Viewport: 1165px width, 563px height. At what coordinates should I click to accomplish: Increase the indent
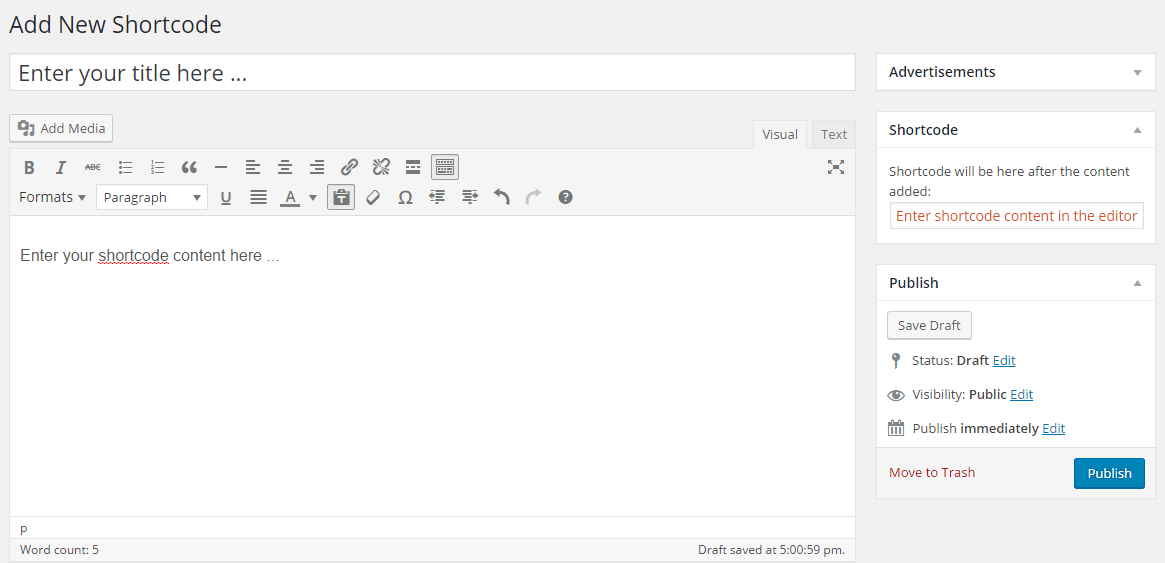(x=469, y=198)
